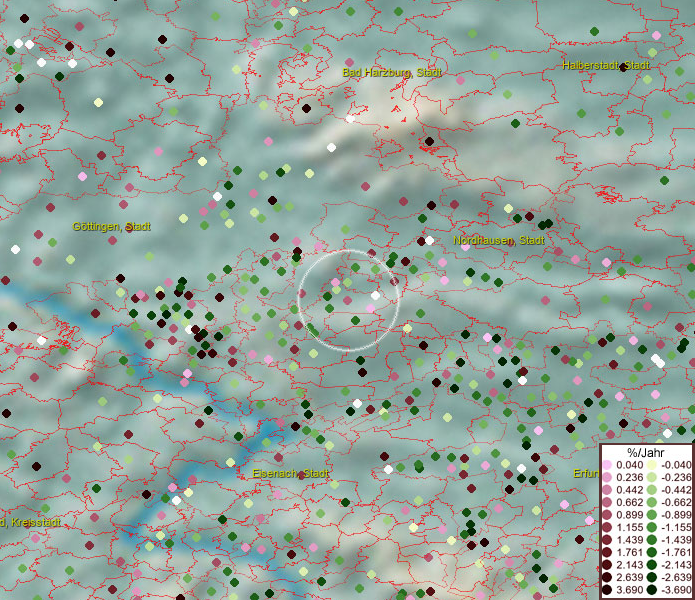Click the 0.662 legend value
This screenshot has height=600, width=695.
click(629, 503)
